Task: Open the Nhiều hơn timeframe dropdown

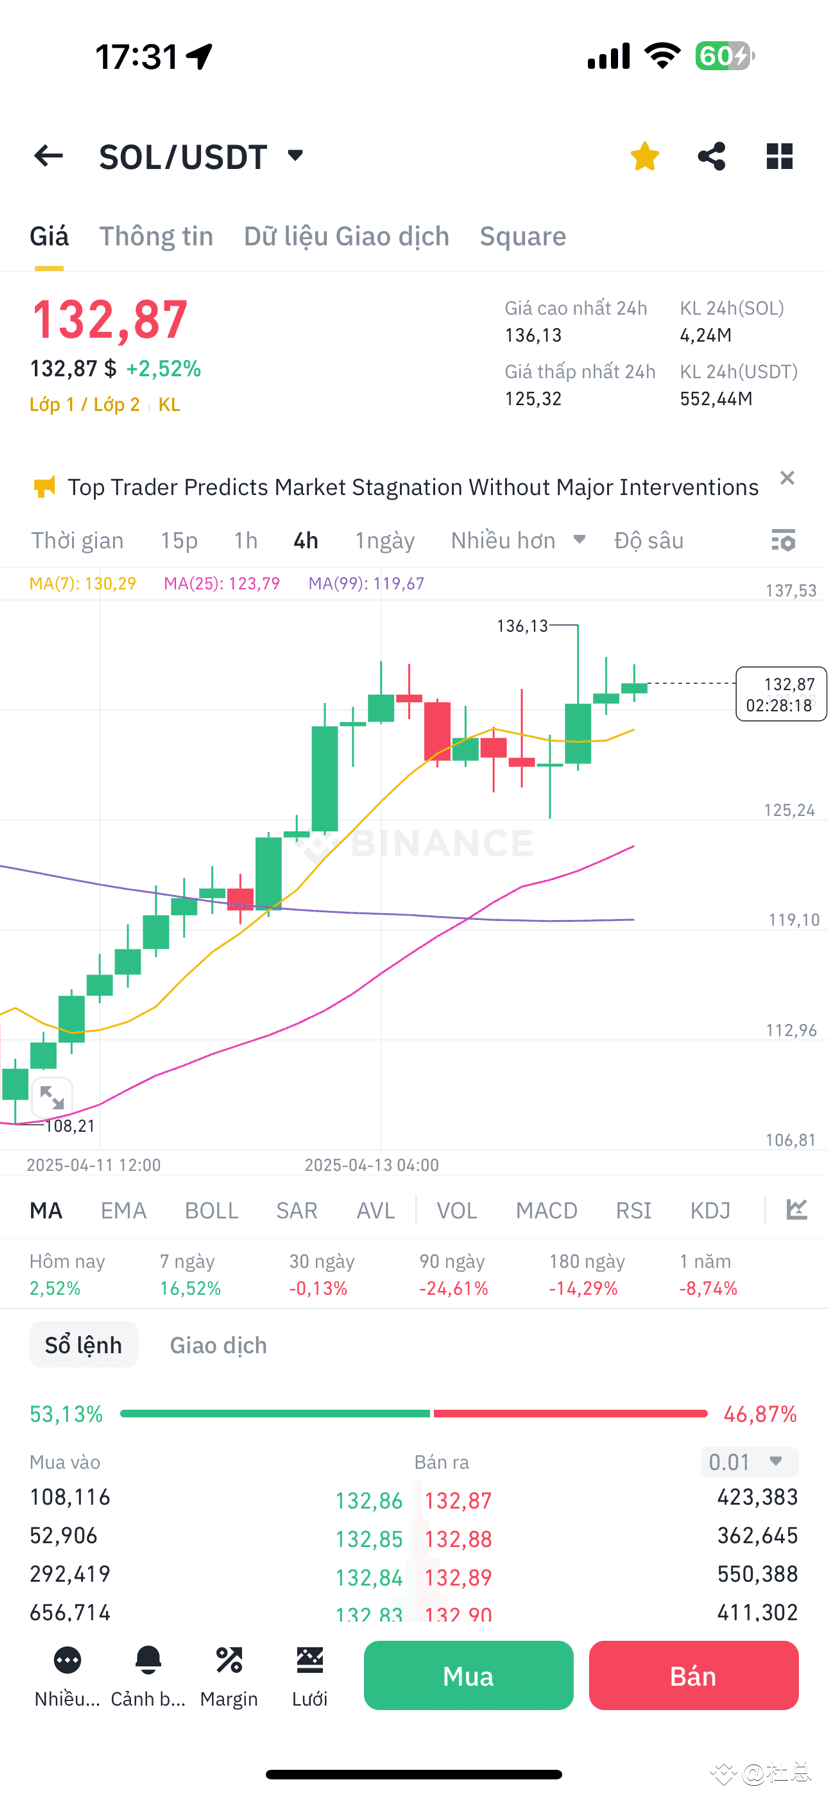Action: (517, 540)
